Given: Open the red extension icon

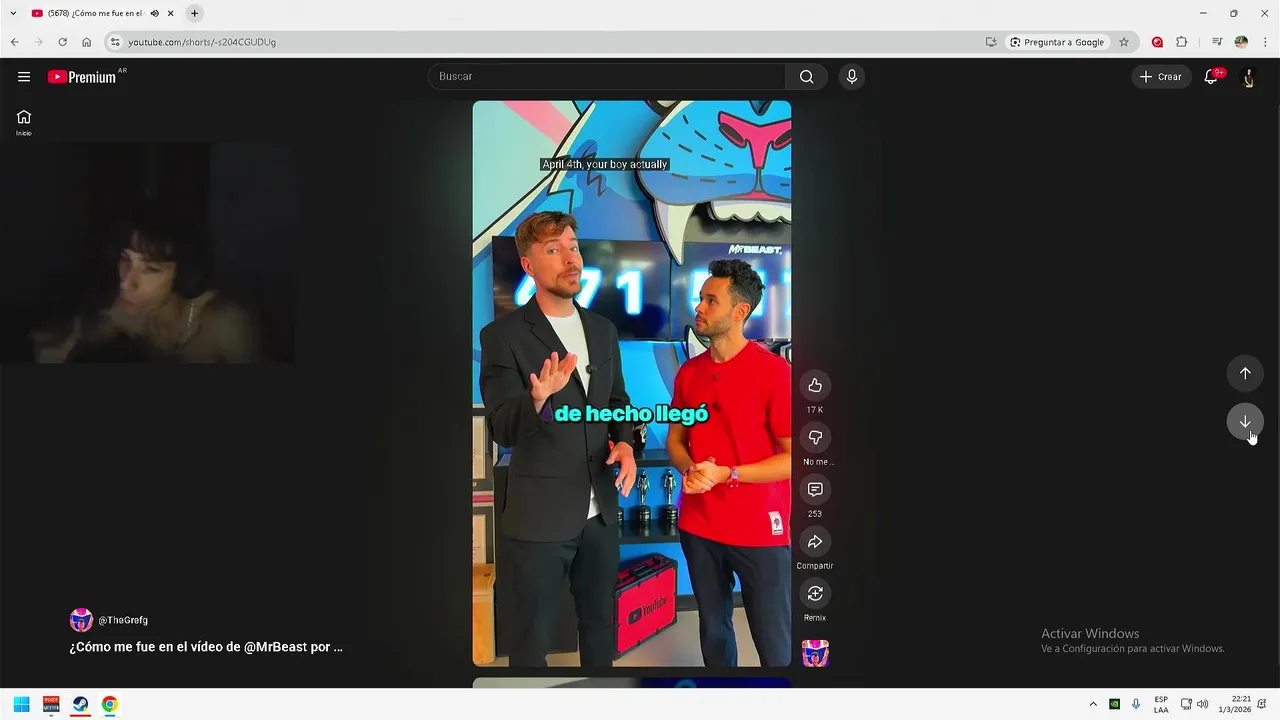Looking at the screenshot, I should [1157, 42].
